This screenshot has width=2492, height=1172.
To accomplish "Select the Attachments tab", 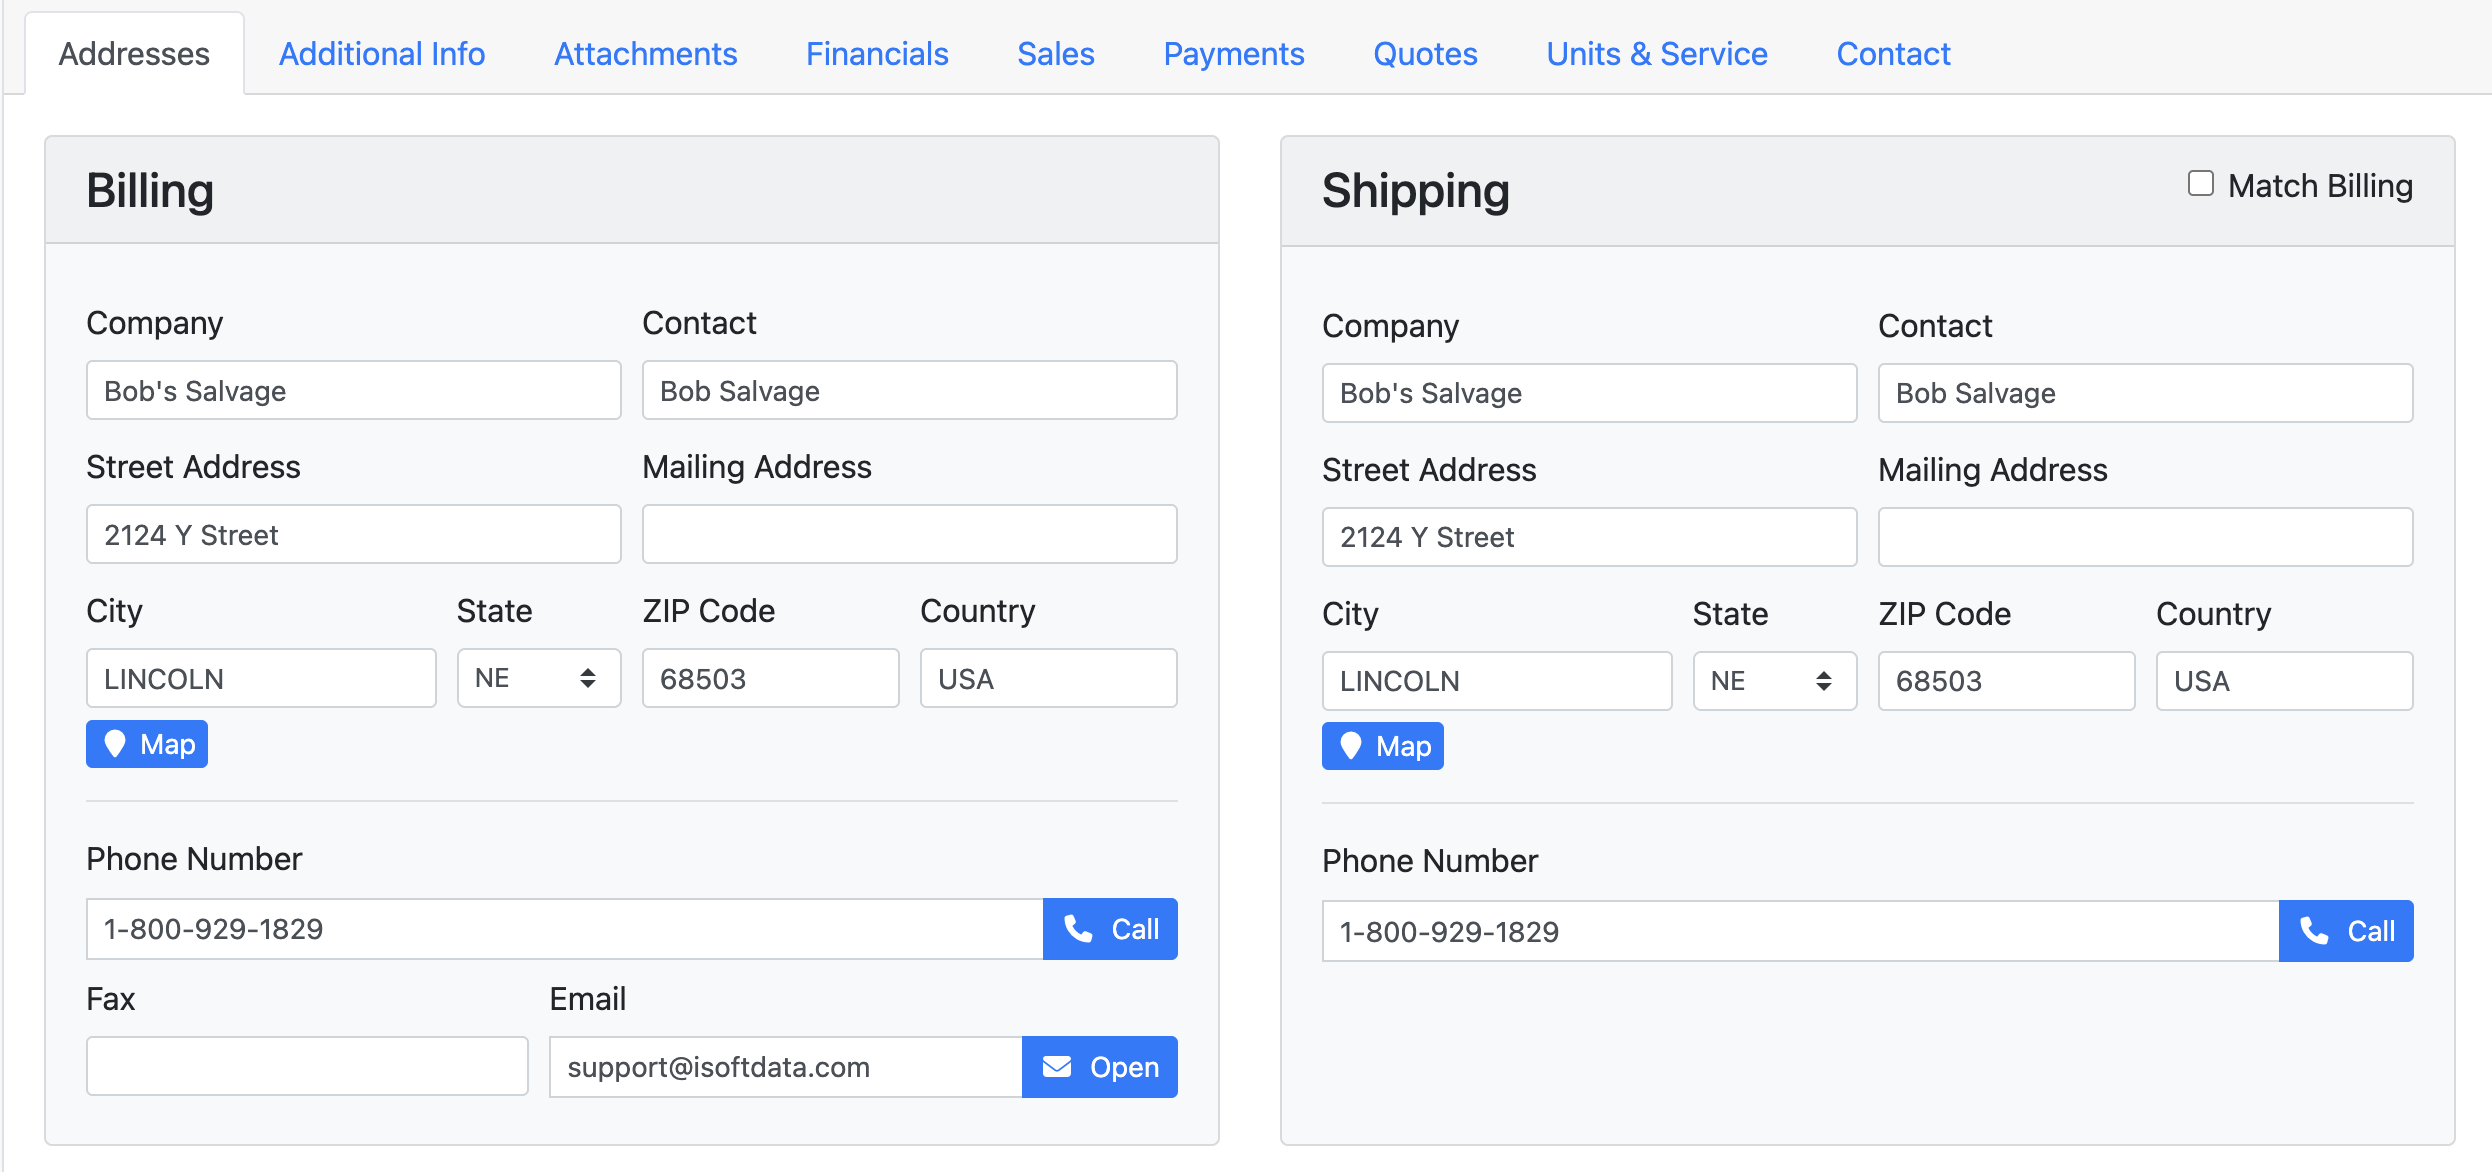I will coord(646,54).
